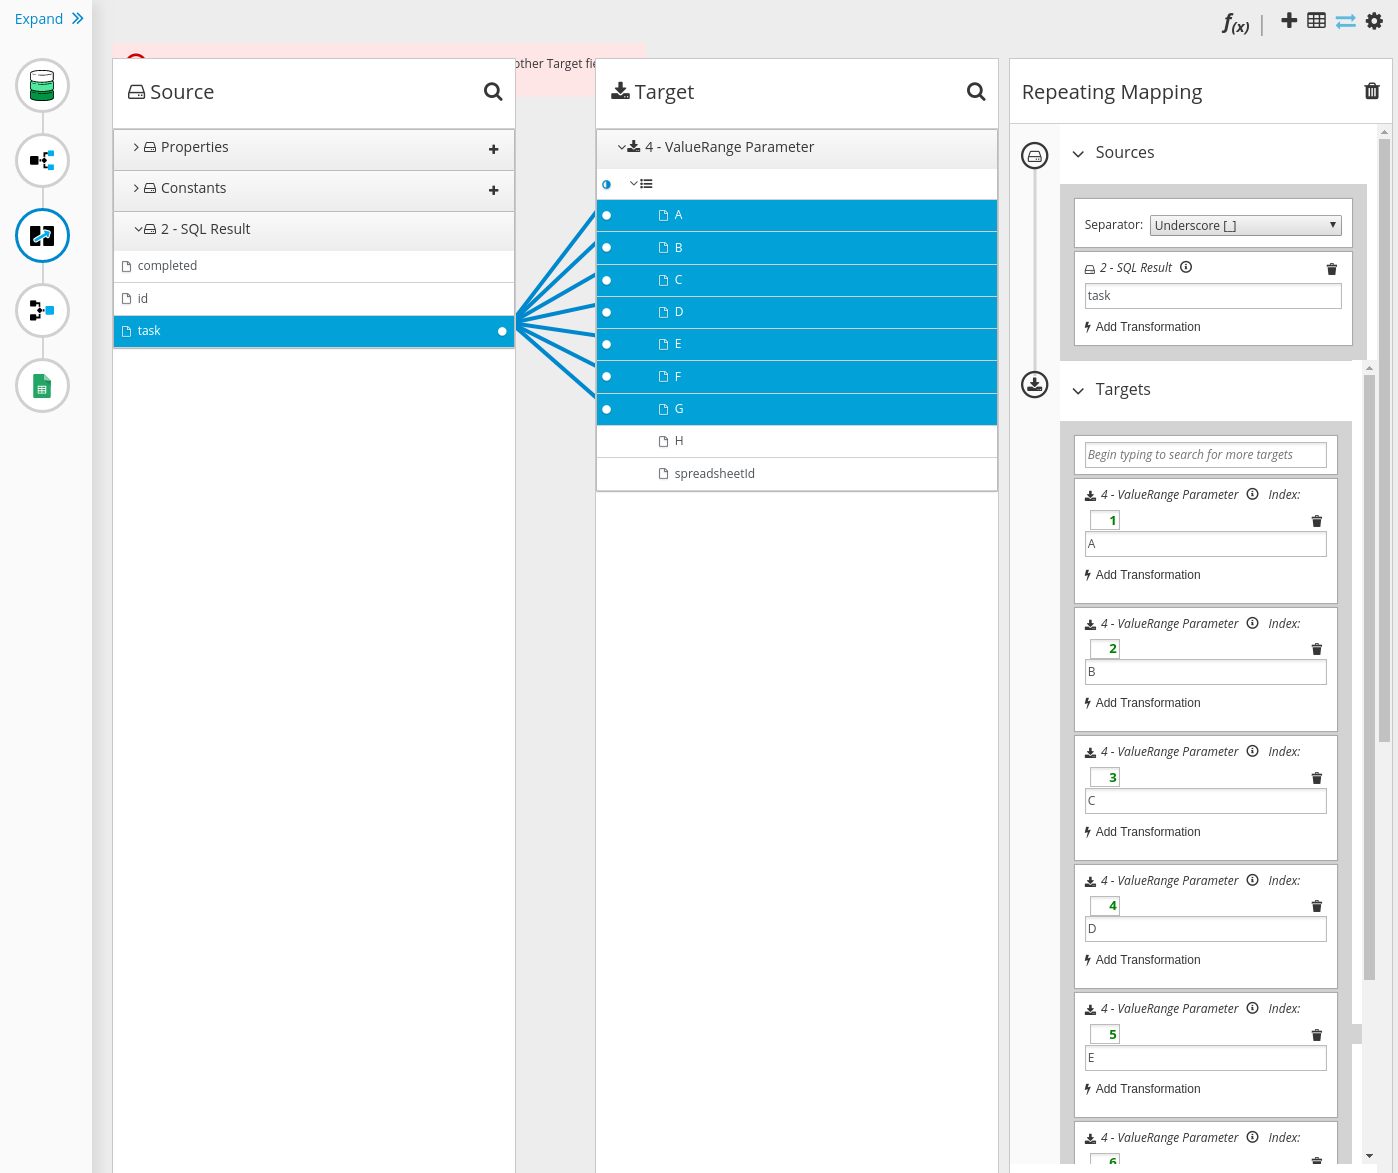
Task: Delete target A with trash icon
Action: click(x=1317, y=521)
